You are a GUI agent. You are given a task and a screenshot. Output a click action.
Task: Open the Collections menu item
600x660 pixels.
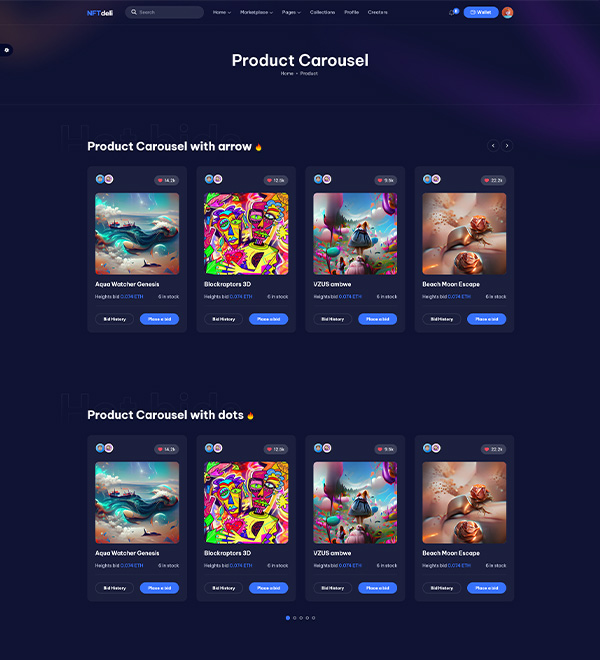[323, 12]
